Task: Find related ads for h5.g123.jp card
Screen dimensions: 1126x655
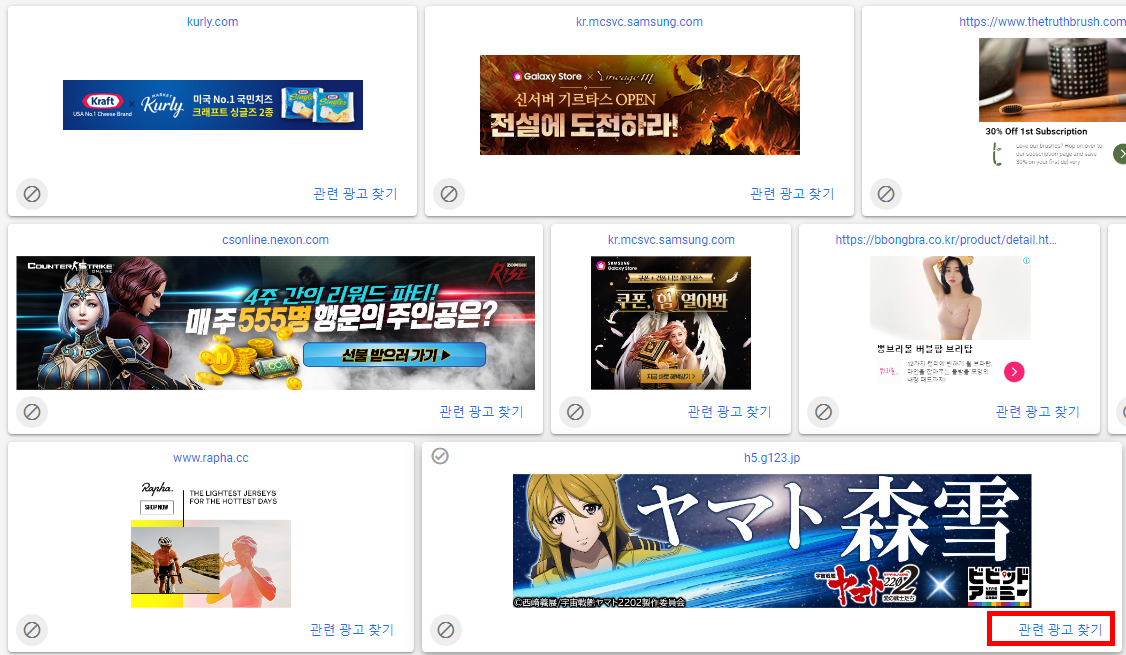Action: pos(1060,630)
